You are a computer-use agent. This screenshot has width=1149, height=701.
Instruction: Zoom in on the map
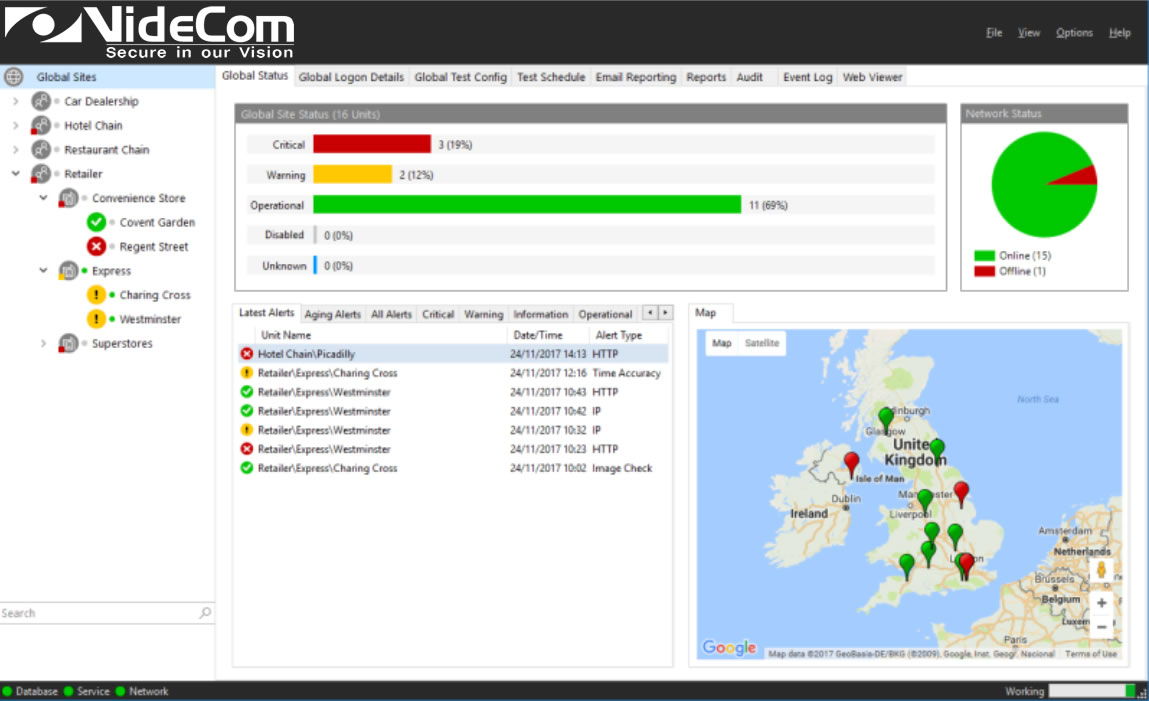(x=1101, y=603)
